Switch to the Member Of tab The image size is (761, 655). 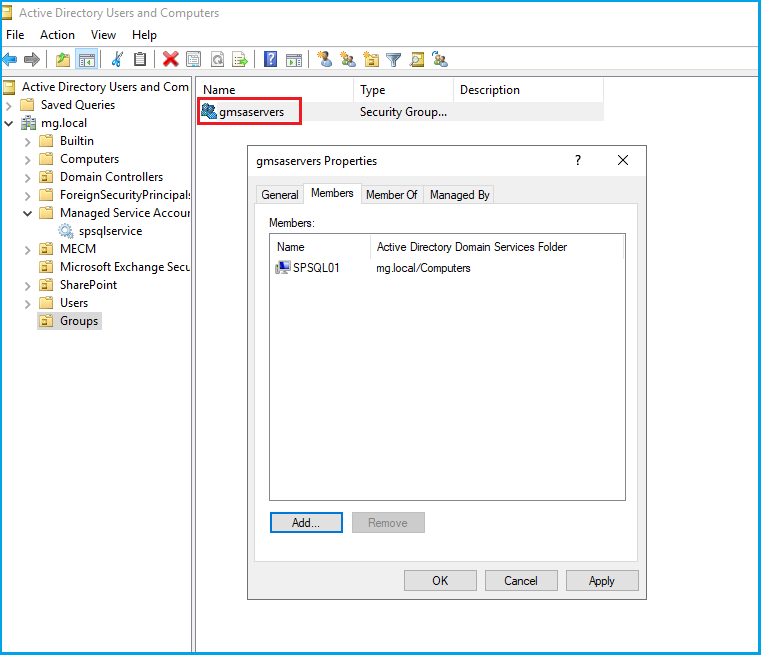coord(391,195)
